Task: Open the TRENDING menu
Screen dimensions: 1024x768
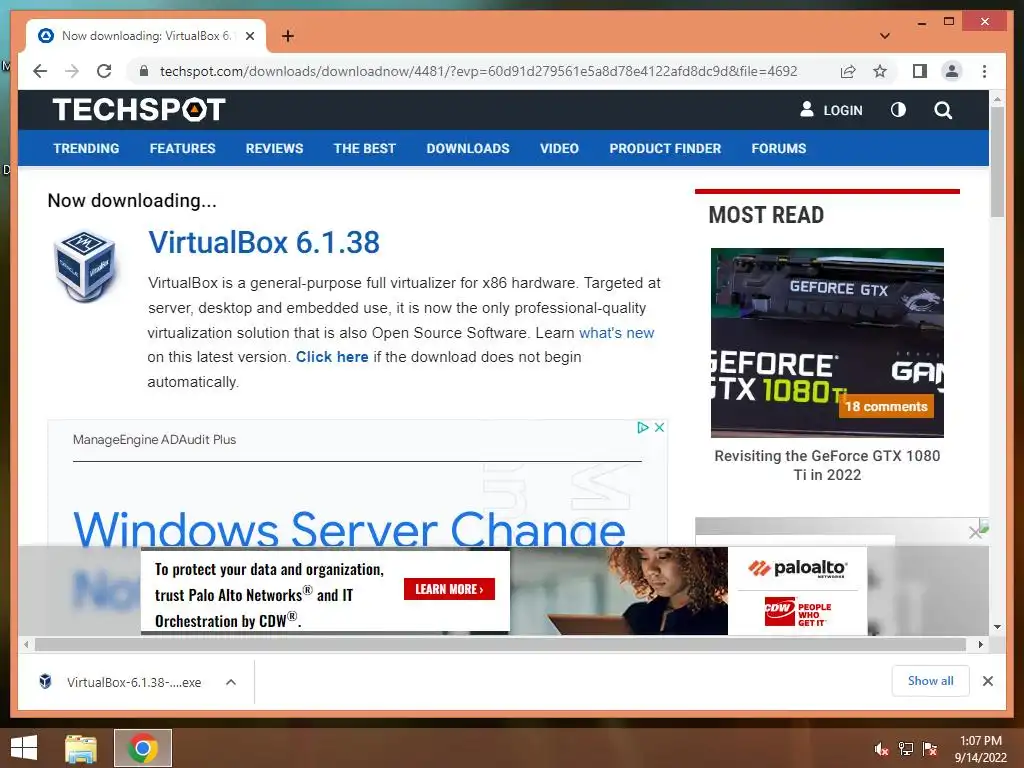Action: (86, 148)
